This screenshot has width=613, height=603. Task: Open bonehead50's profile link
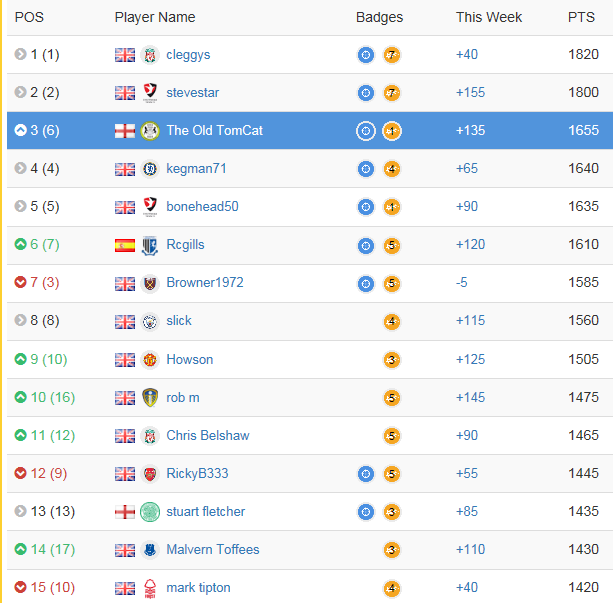click(202, 206)
